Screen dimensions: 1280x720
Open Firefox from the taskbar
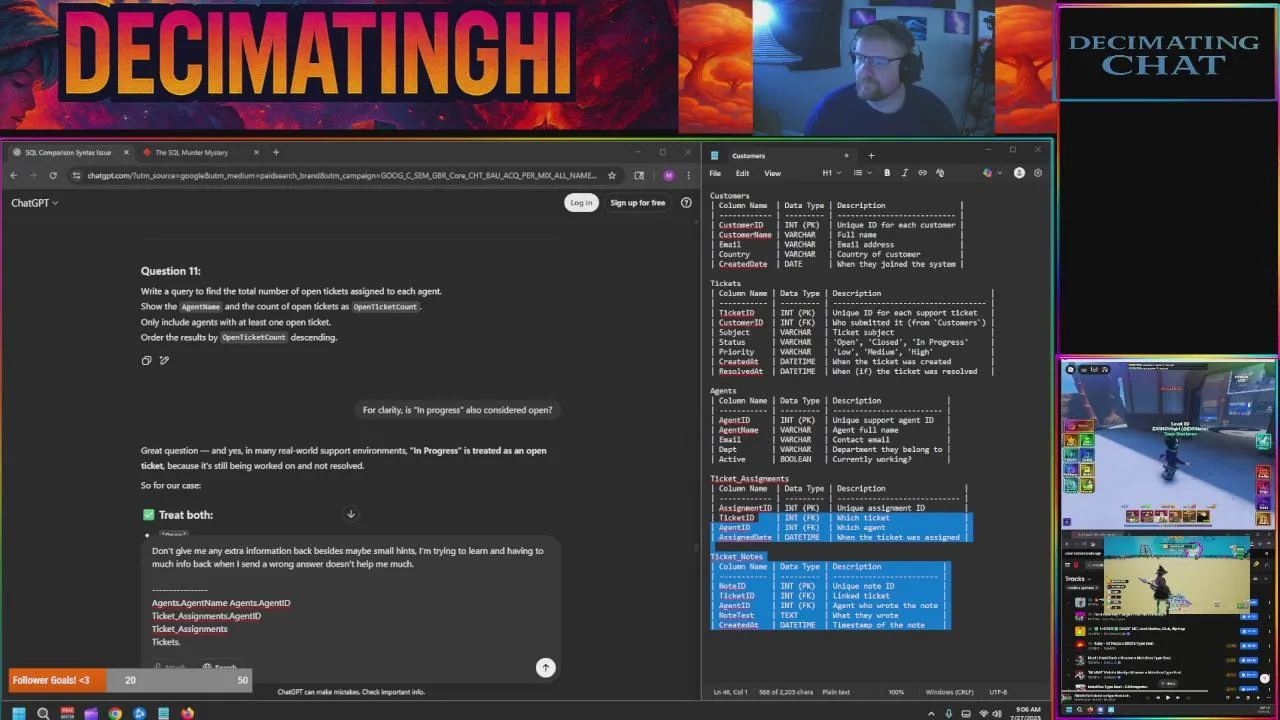click(x=187, y=713)
